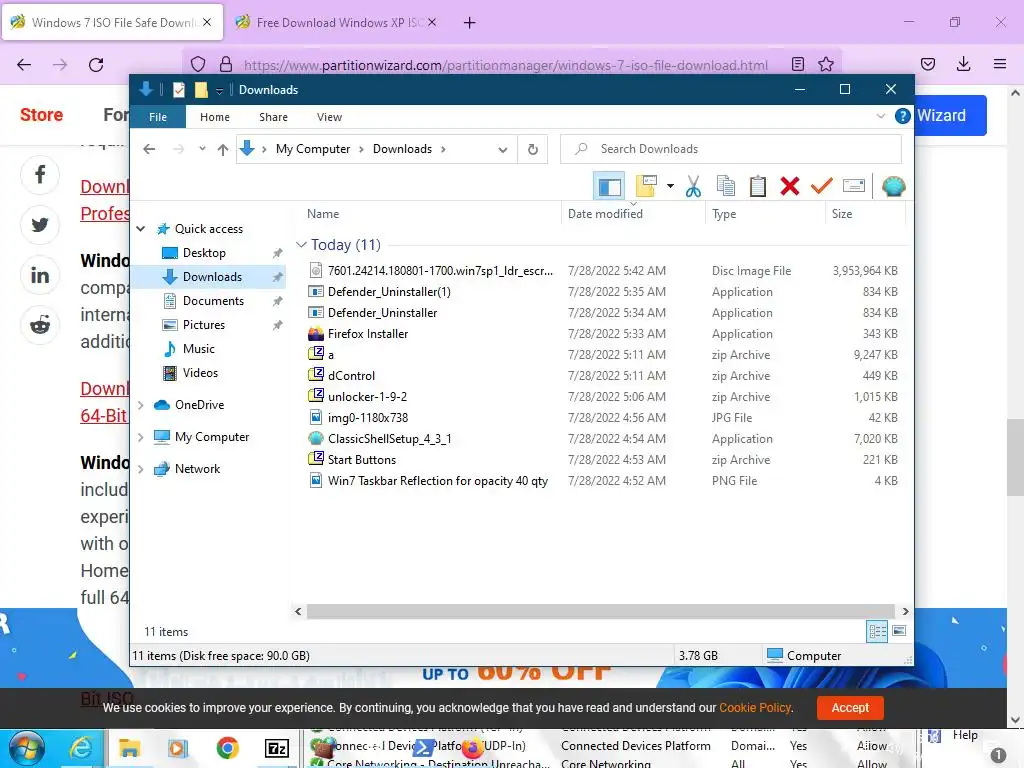Open the Share ribbon tab
Viewport: 1024px width, 768px height.
(x=273, y=117)
